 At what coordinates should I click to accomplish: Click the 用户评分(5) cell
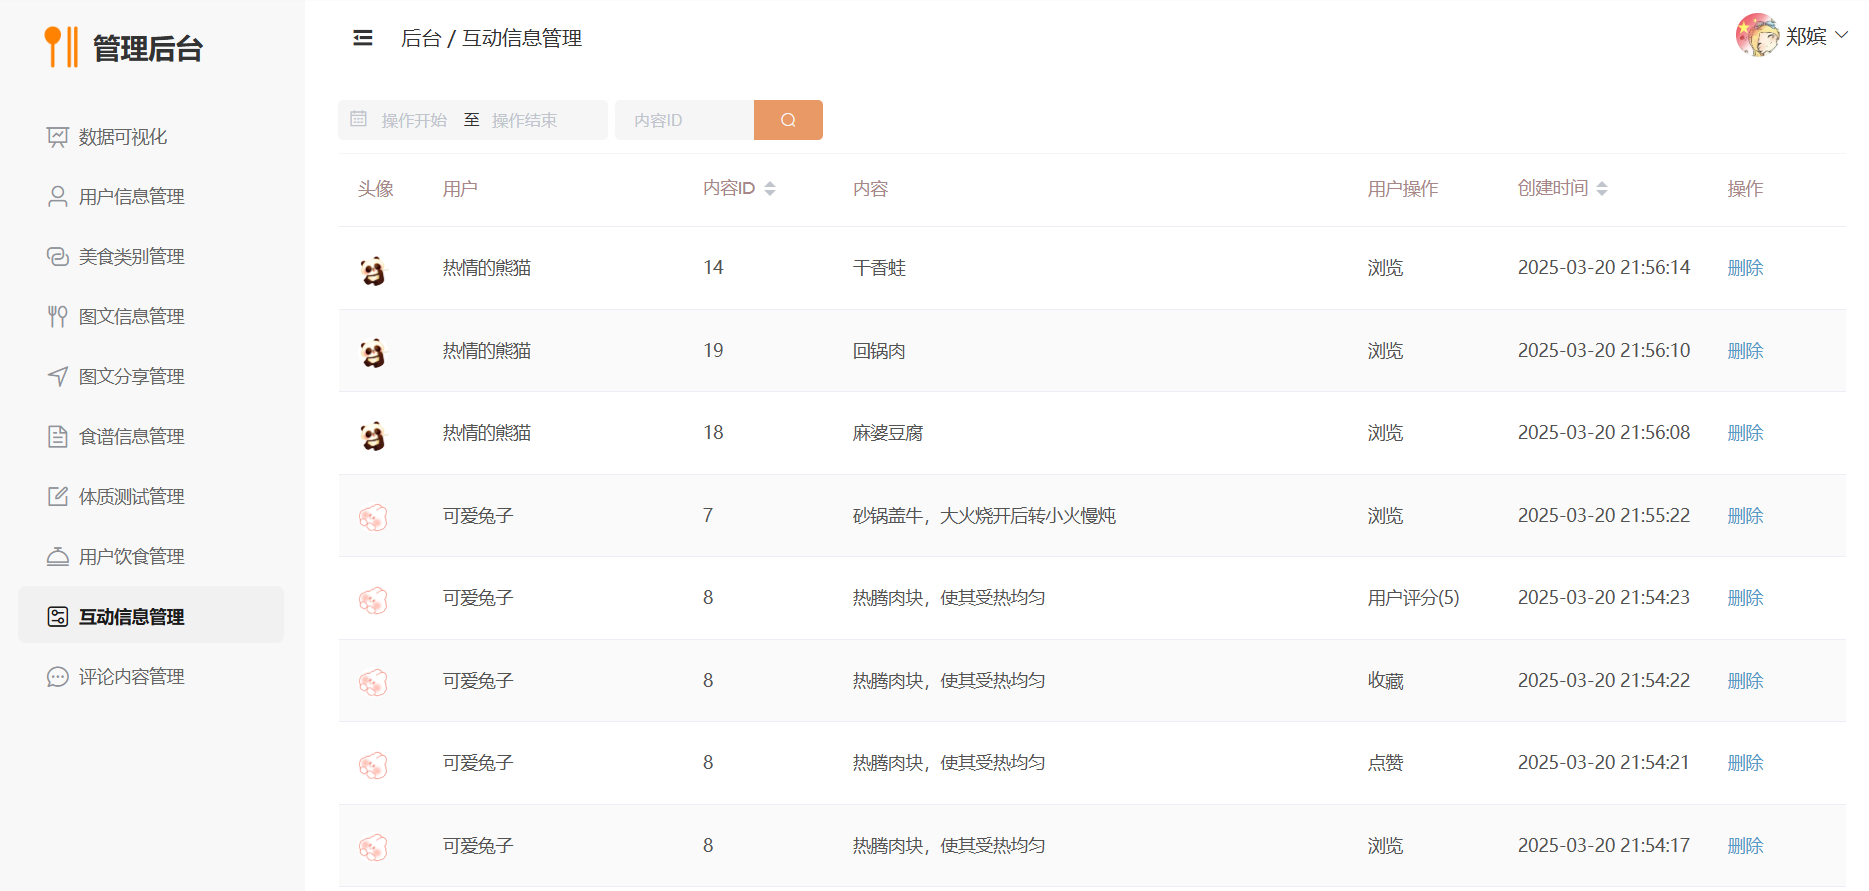coord(1413,598)
